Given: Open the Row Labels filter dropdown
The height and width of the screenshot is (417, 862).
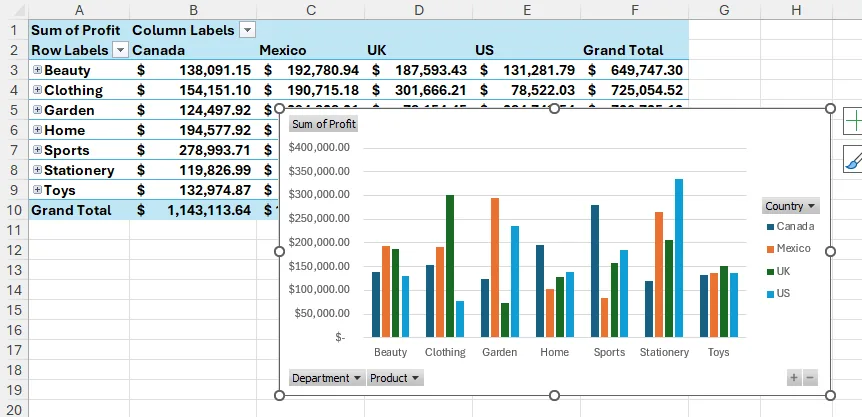Looking at the screenshot, I should coord(120,50).
